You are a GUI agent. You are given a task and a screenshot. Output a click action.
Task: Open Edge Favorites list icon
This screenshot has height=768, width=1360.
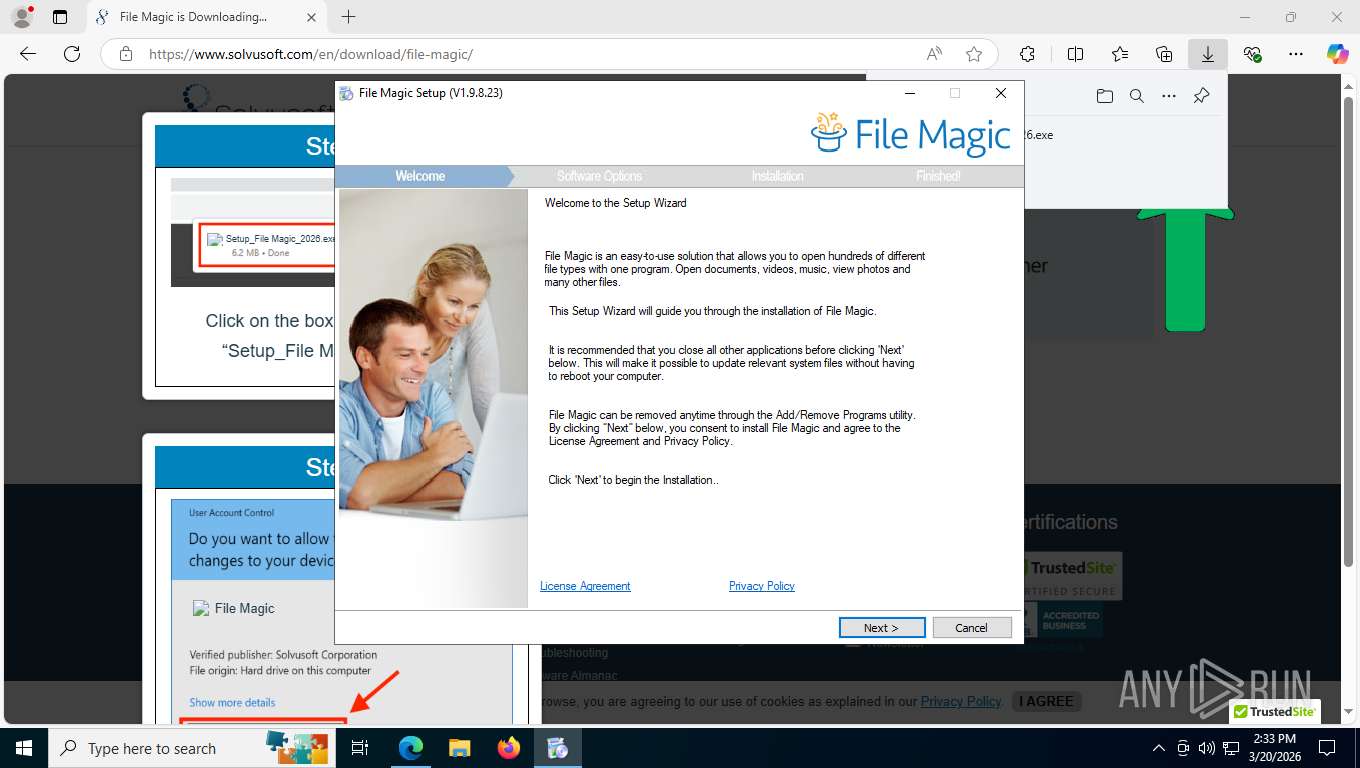coord(1120,54)
